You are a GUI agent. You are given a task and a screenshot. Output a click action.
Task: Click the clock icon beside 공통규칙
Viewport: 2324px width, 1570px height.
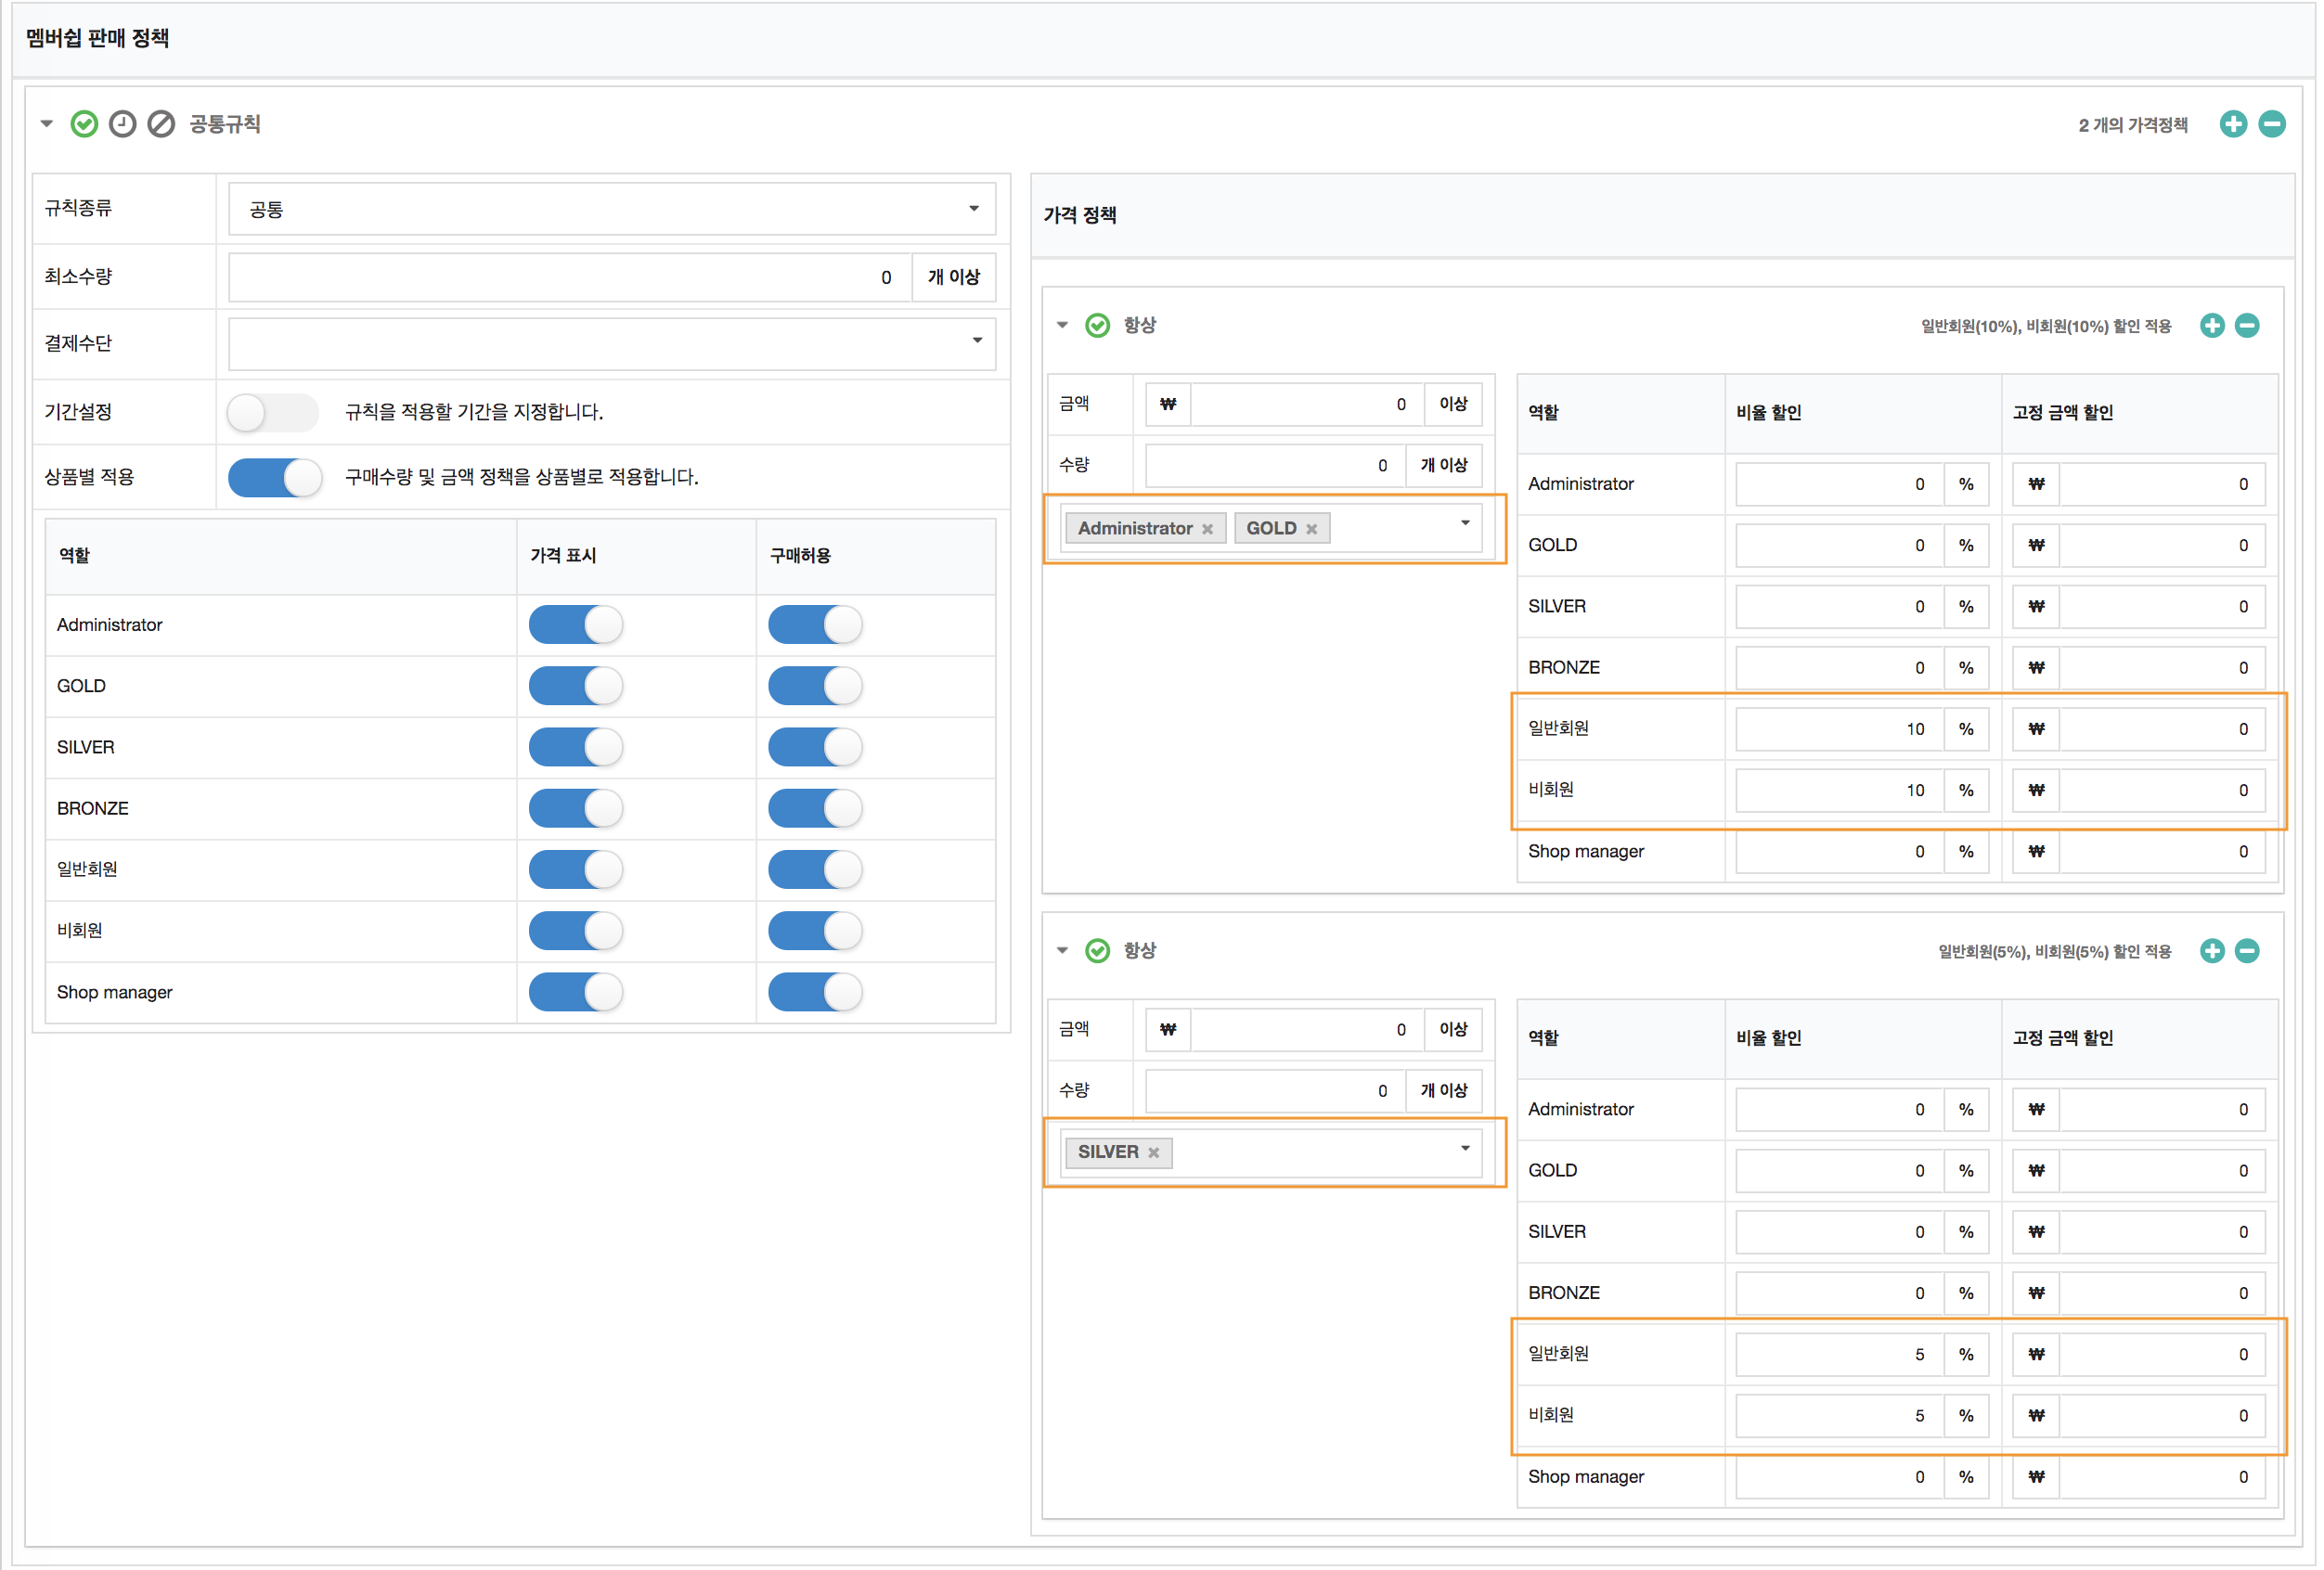point(122,124)
